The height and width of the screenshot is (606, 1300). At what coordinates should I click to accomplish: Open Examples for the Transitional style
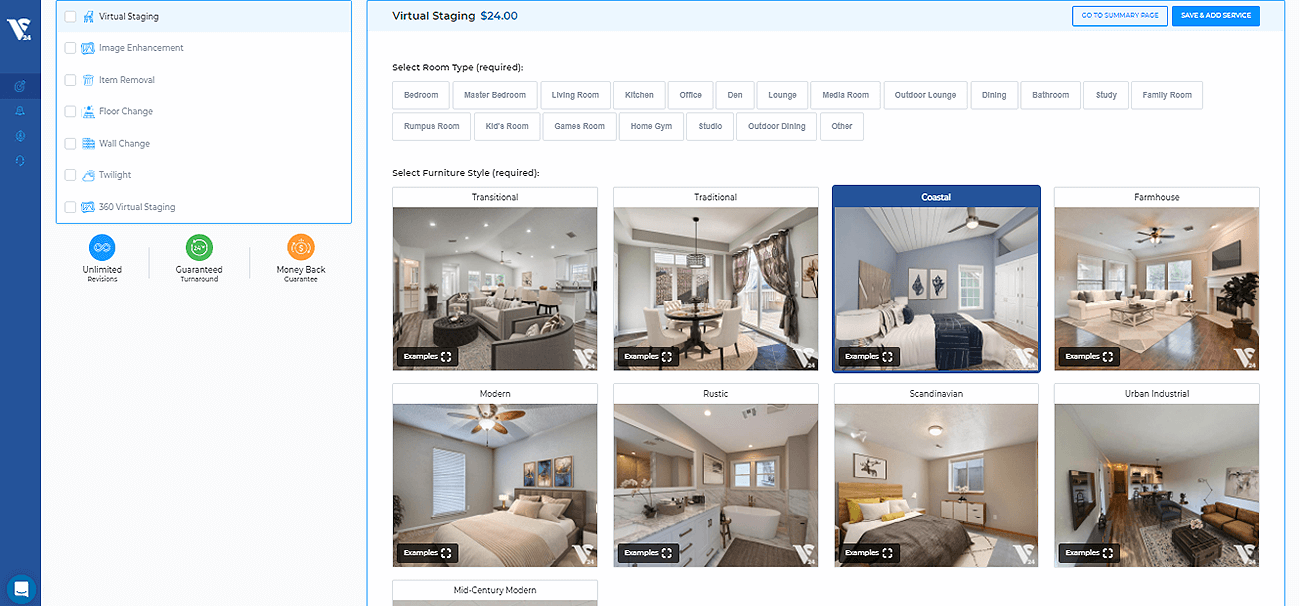[x=428, y=356]
